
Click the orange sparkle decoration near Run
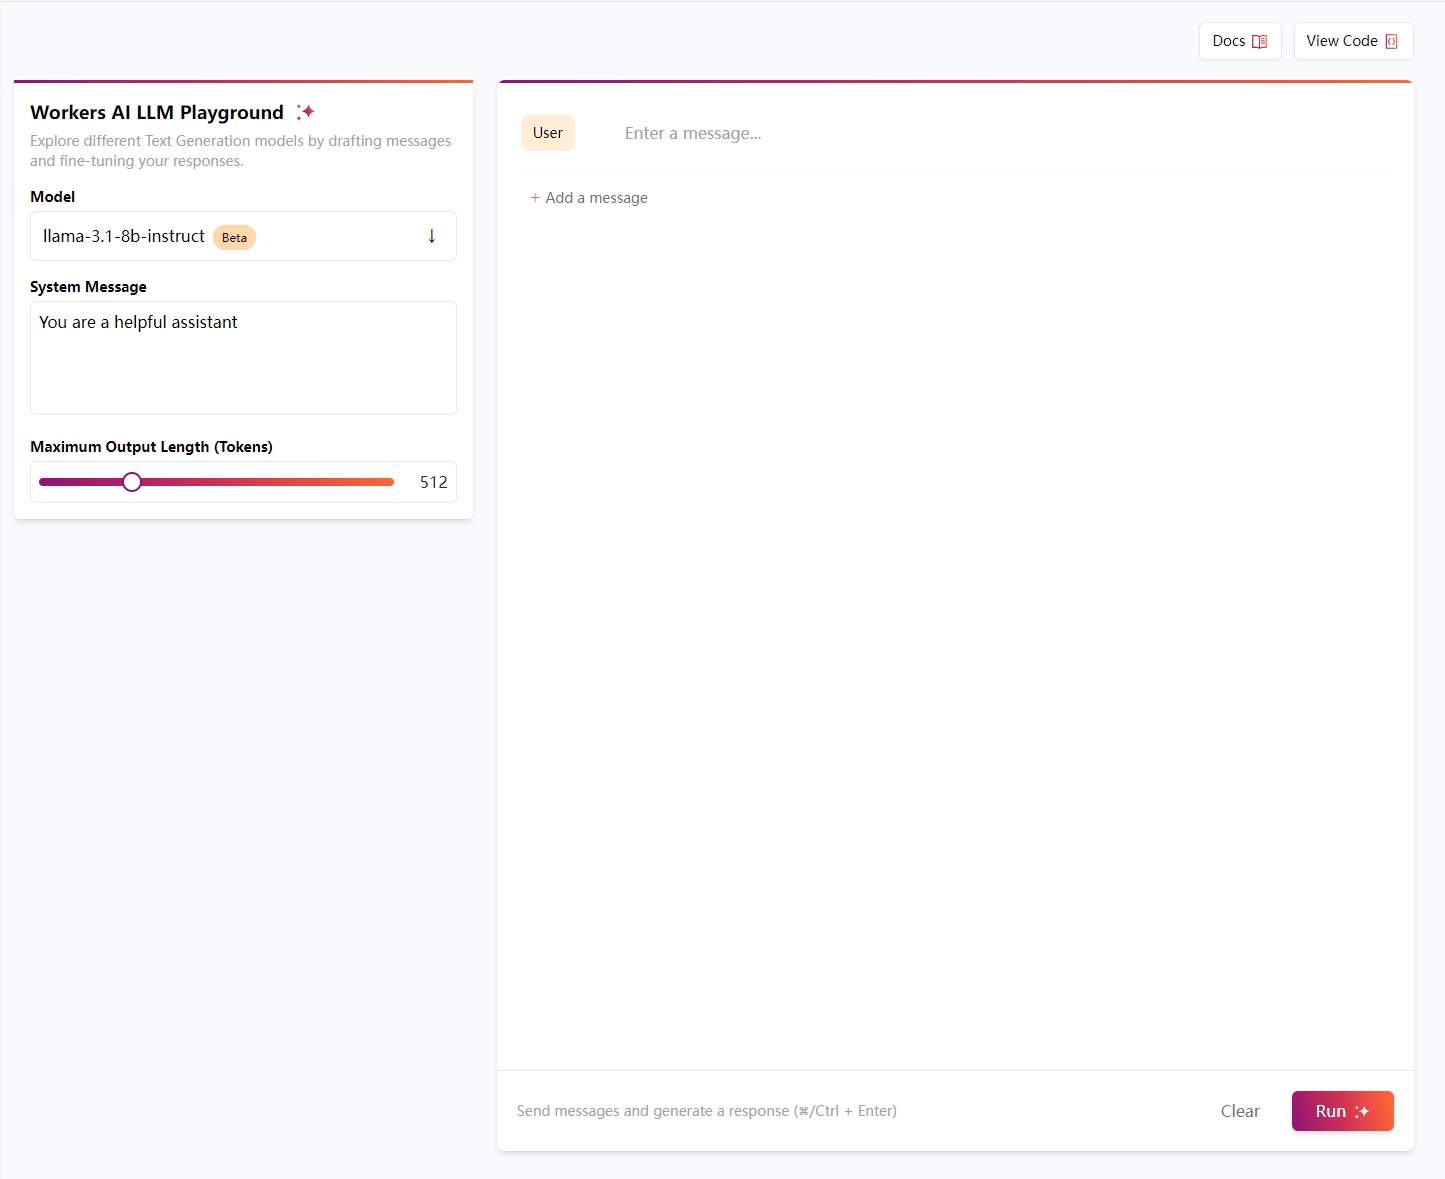1363,1111
